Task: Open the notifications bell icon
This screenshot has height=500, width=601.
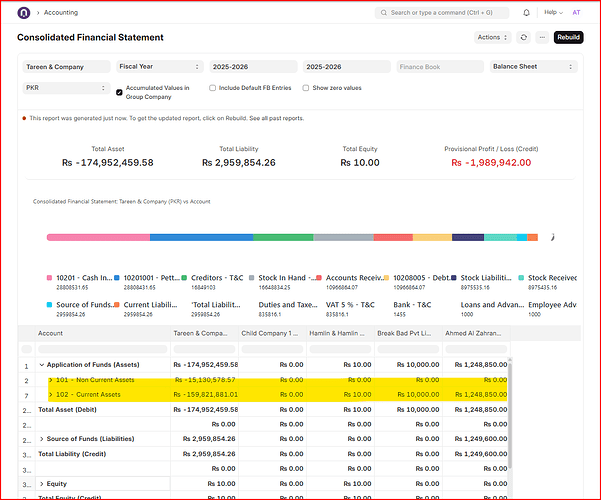Action: [526, 13]
